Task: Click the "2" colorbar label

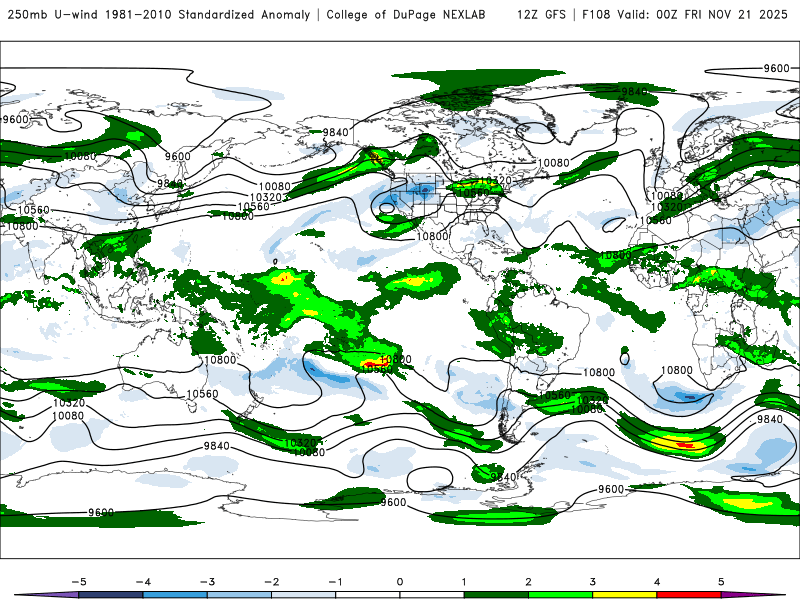Action: point(529,582)
